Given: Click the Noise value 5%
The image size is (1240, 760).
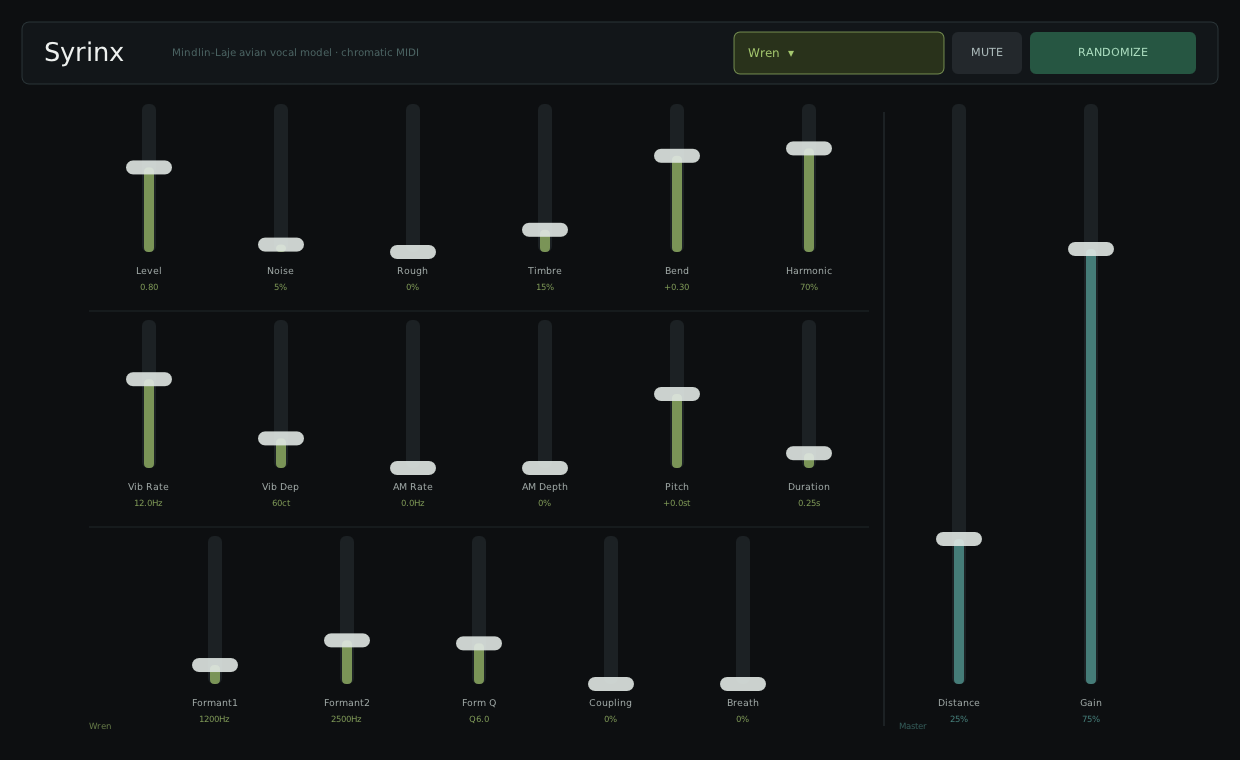Looking at the screenshot, I should 281,287.
